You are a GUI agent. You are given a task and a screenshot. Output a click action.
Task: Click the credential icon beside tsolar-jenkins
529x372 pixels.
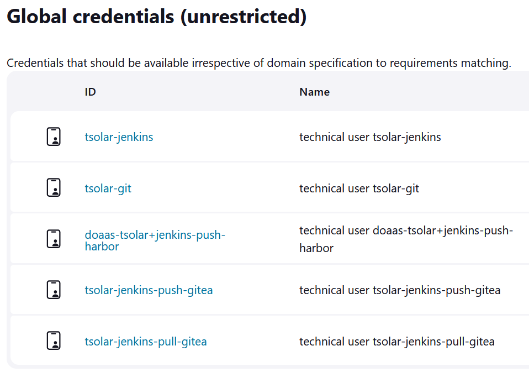tap(53, 137)
